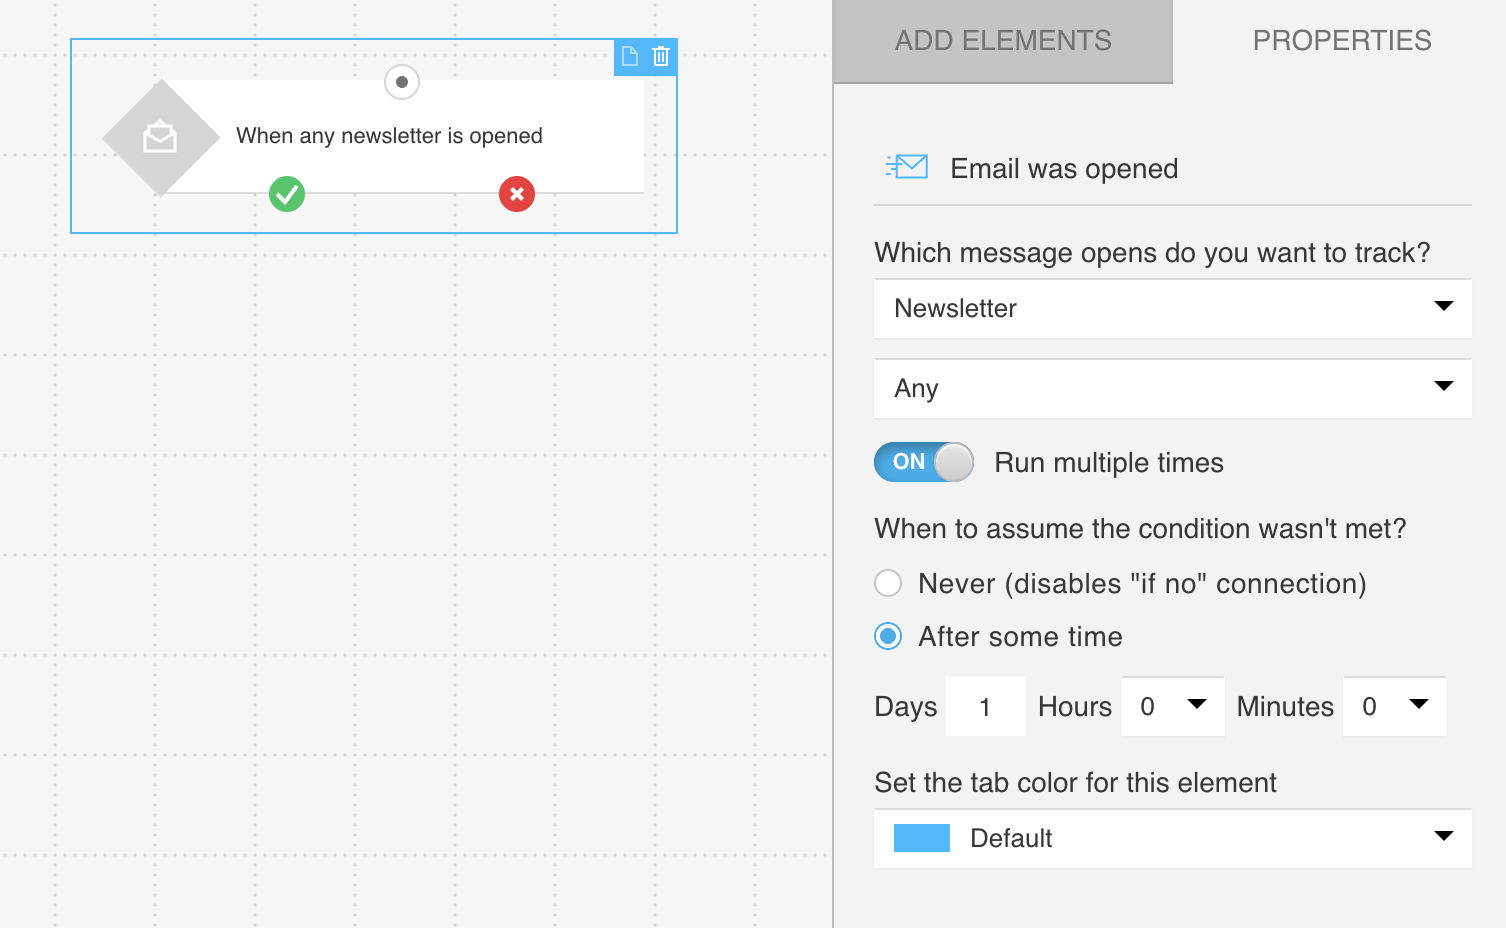Open the Minutes dropdown
1506x928 pixels.
[x=1395, y=706]
